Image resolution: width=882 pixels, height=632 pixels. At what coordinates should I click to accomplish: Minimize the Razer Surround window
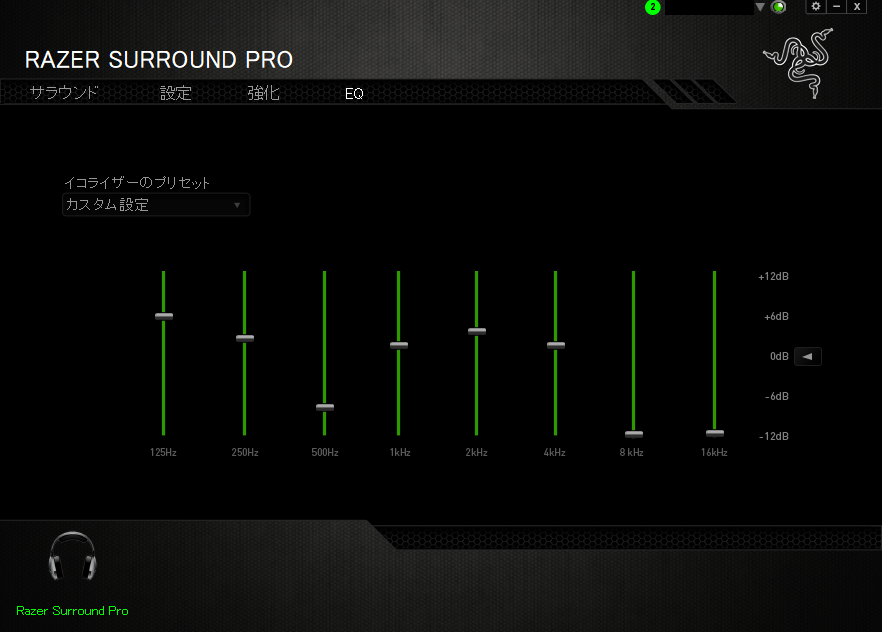tap(836, 6)
